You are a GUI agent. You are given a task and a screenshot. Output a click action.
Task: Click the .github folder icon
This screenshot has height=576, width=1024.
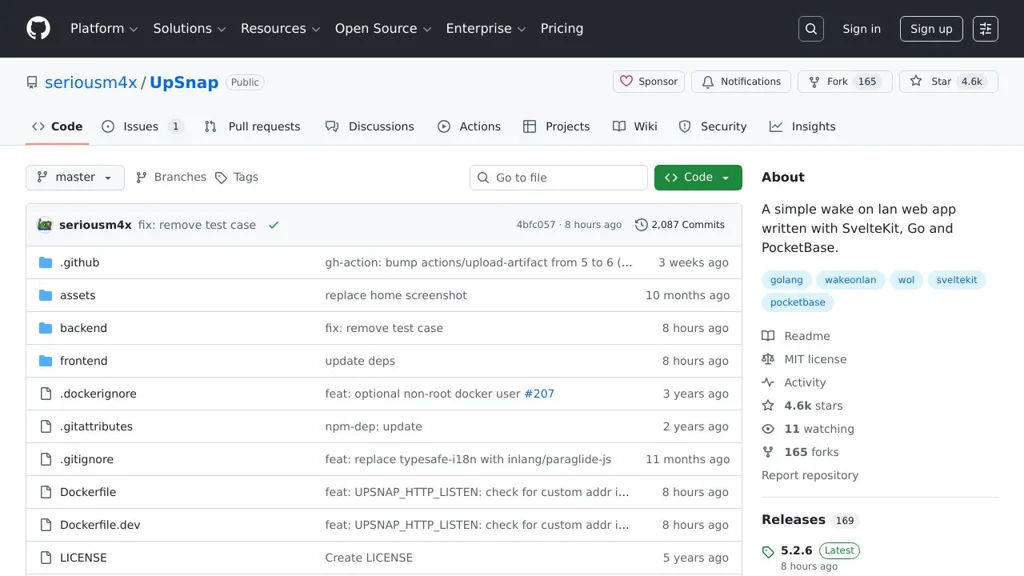[x=45, y=263]
